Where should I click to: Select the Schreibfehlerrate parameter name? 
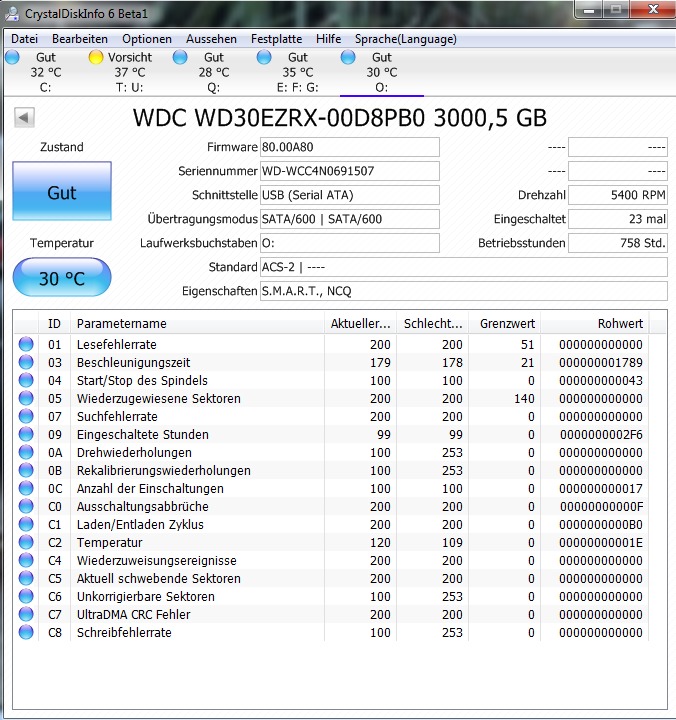(124, 632)
